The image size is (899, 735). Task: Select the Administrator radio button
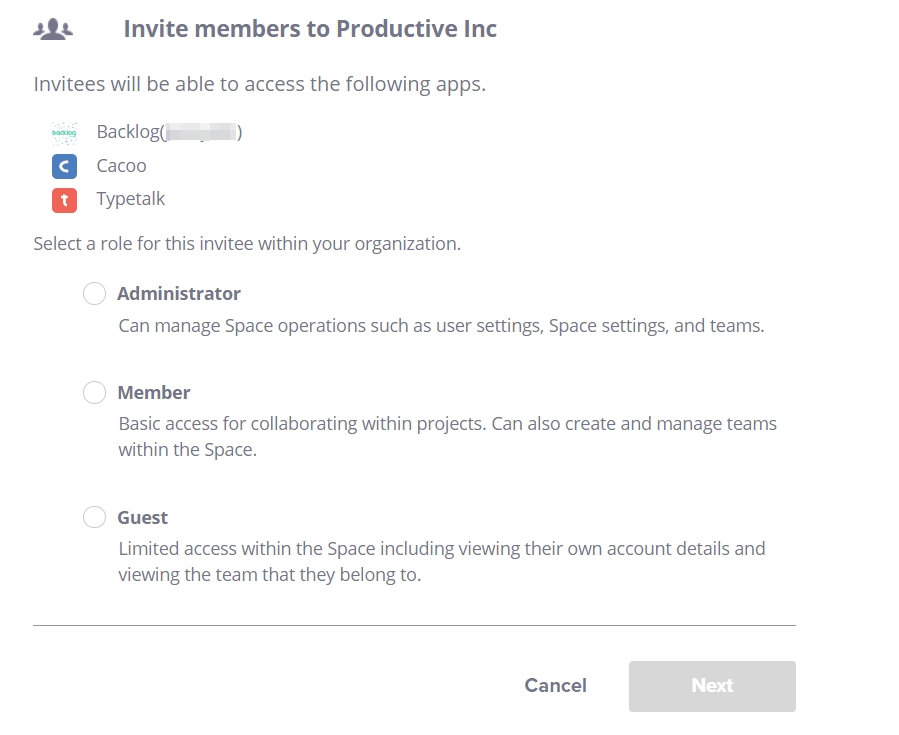(95, 294)
